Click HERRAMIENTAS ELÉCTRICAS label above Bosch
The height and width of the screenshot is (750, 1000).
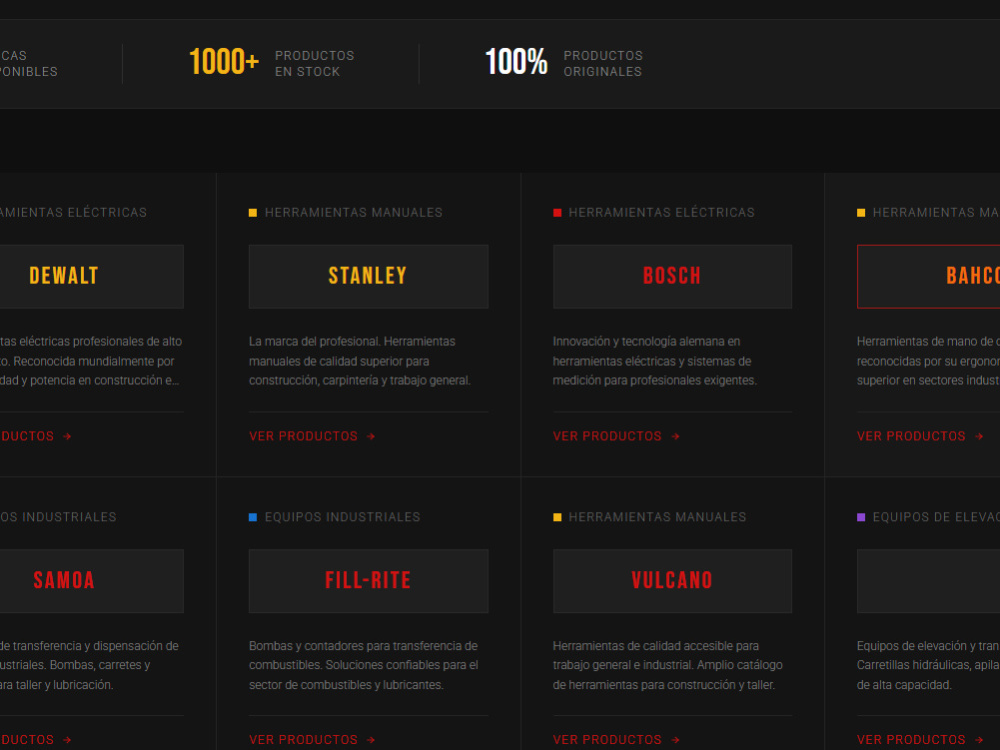[x=661, y=212]
